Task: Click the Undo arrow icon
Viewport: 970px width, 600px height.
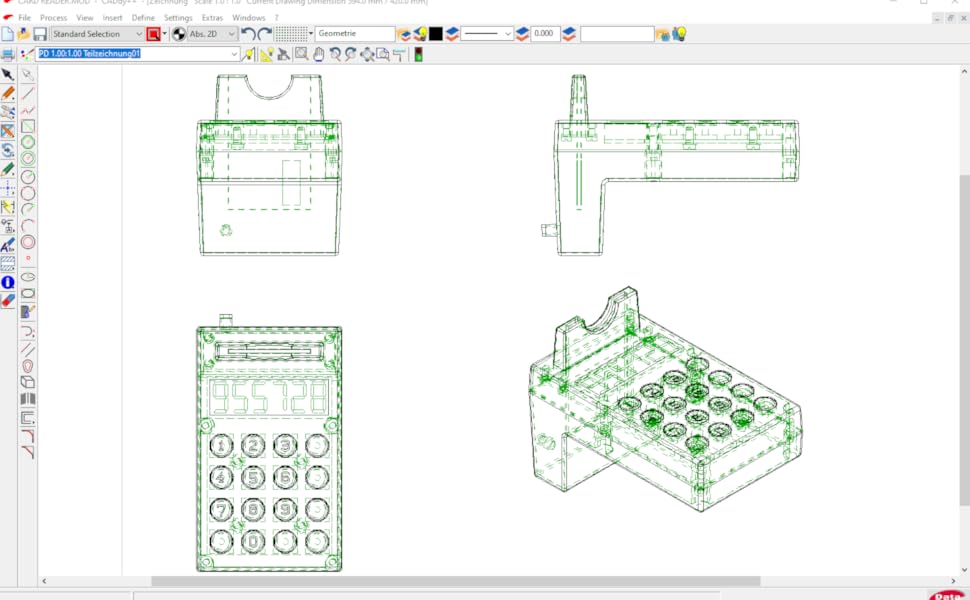Action: pyautogui.click(x=247, y=33)
